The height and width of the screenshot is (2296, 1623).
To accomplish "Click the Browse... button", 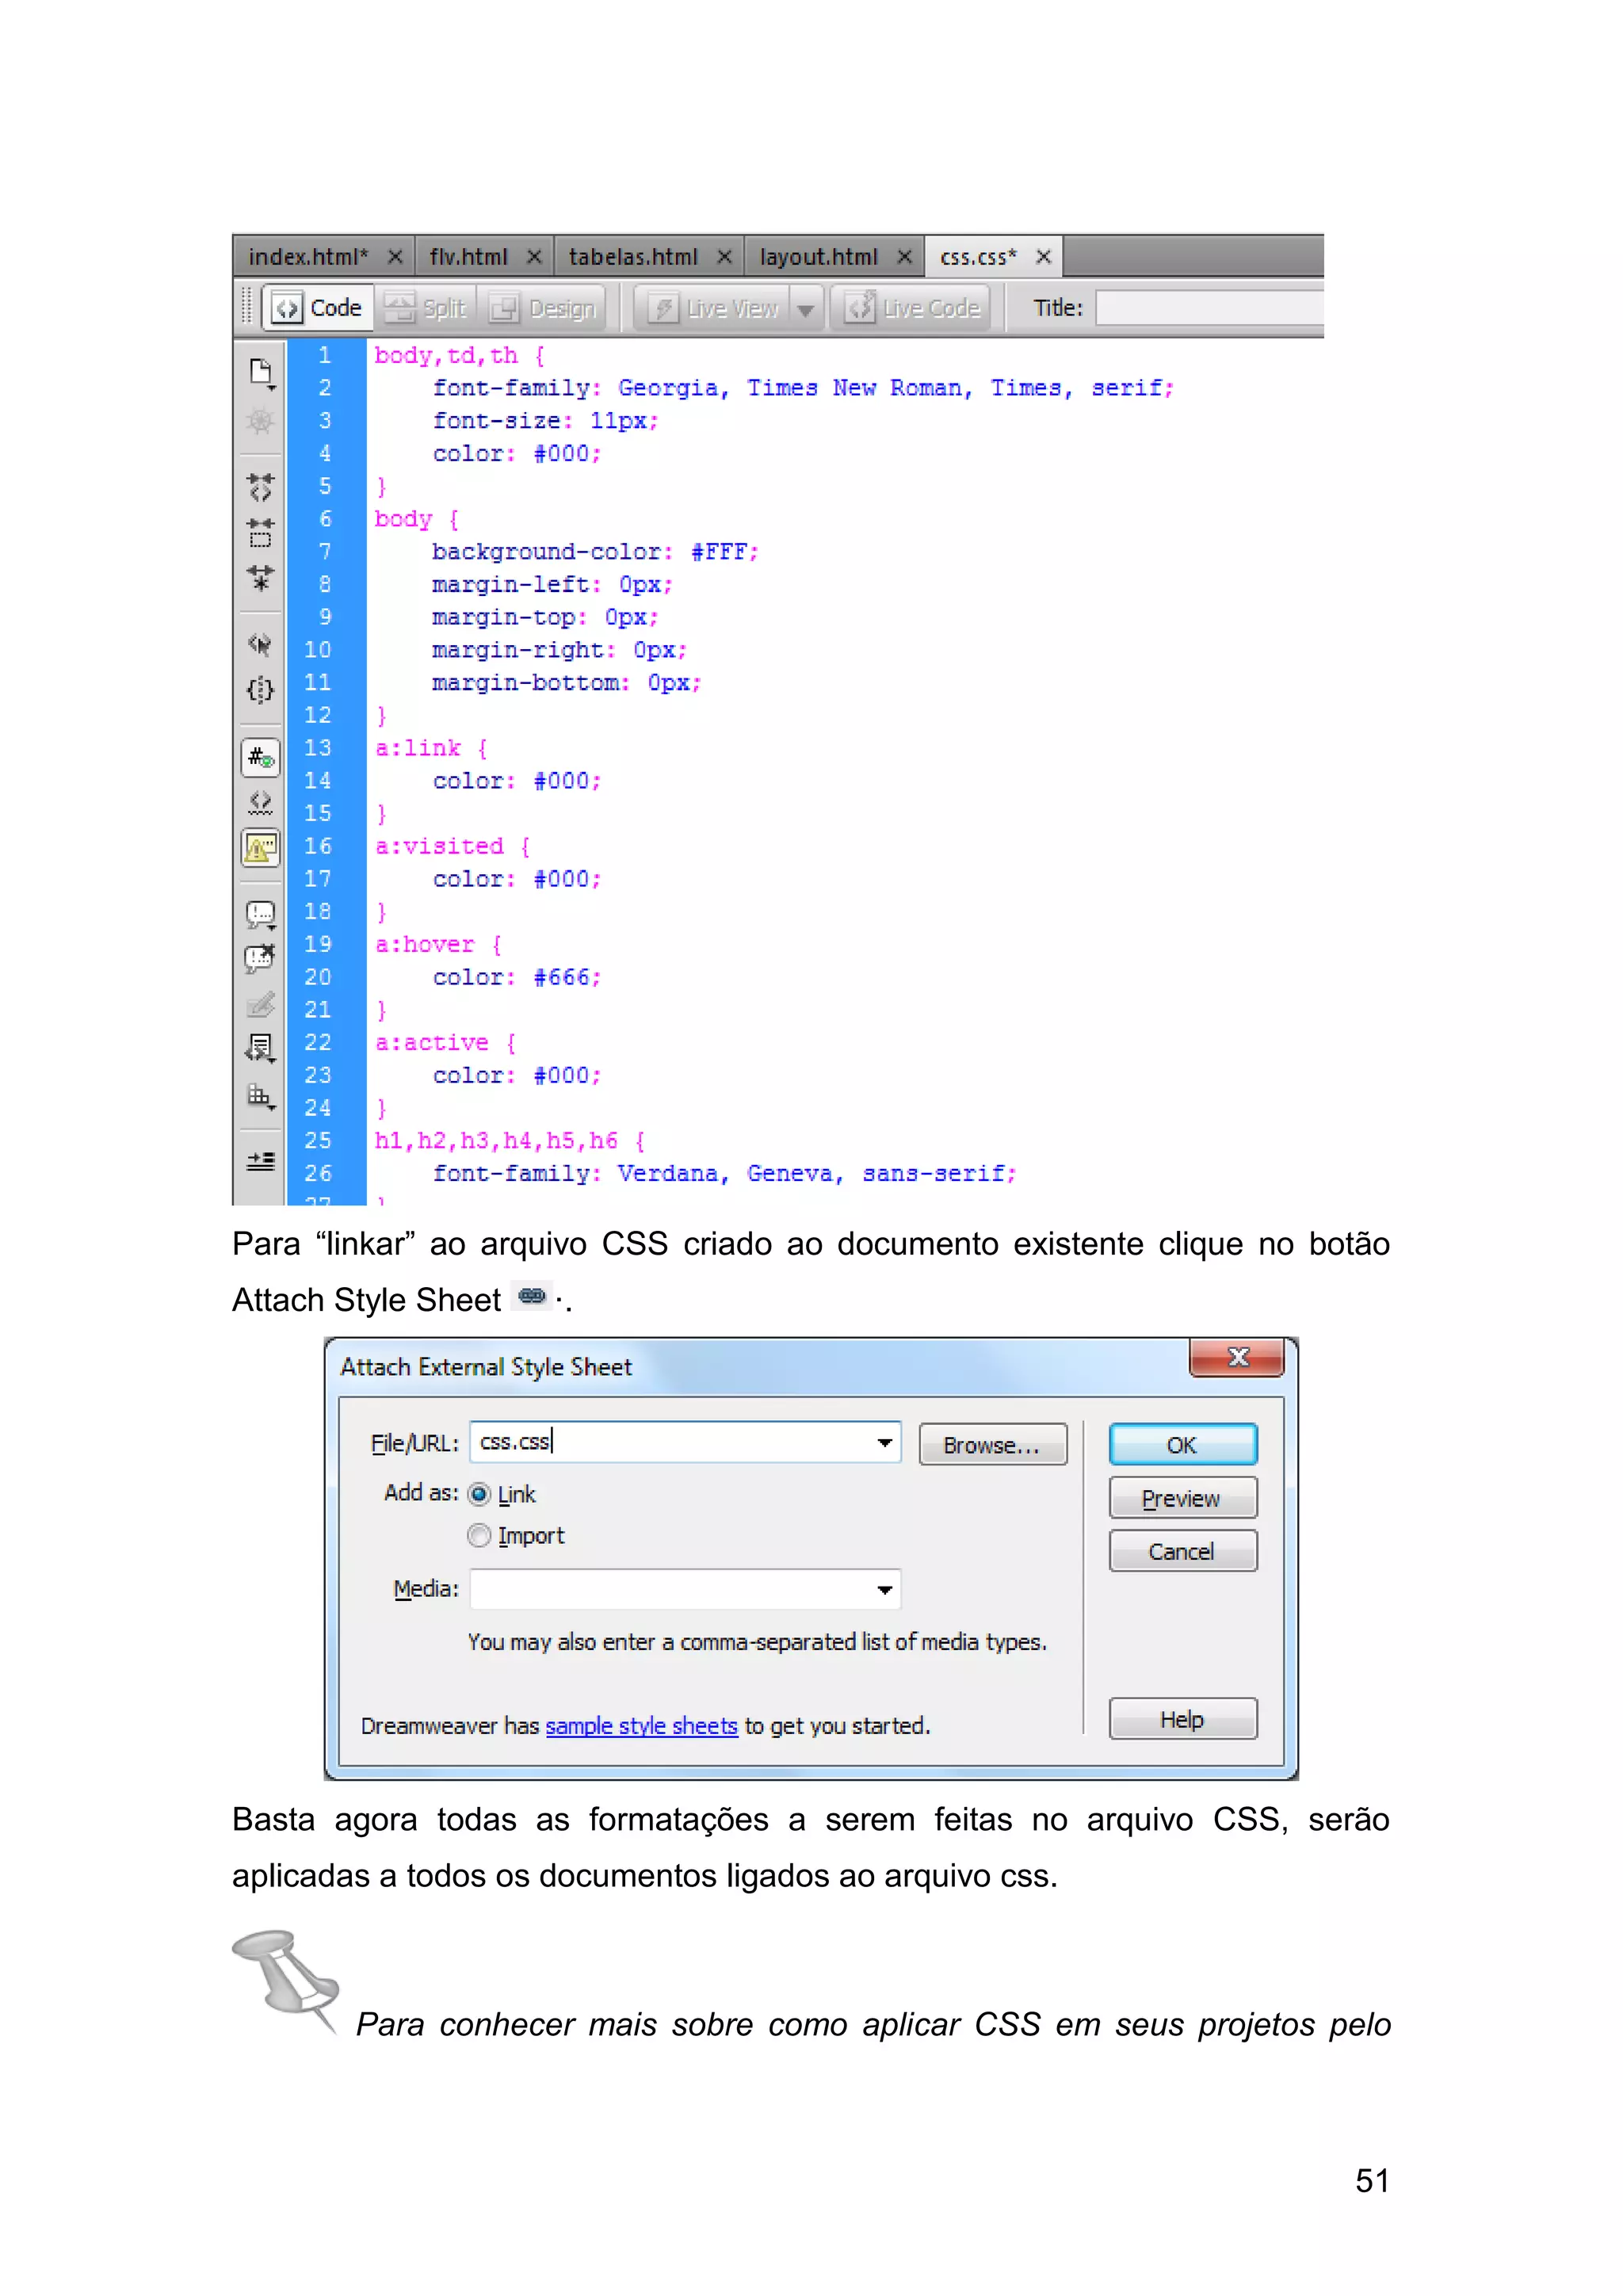I will point(992,1445).
